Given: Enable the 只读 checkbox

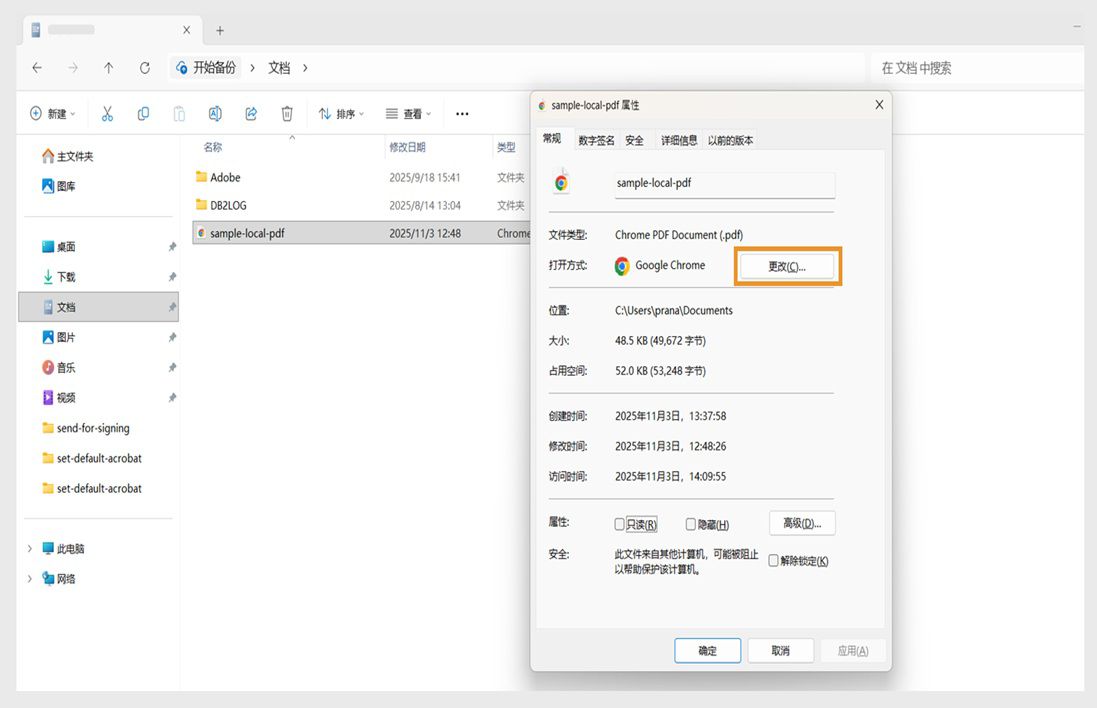Looking at the screenshot, I should coord(619,523).
